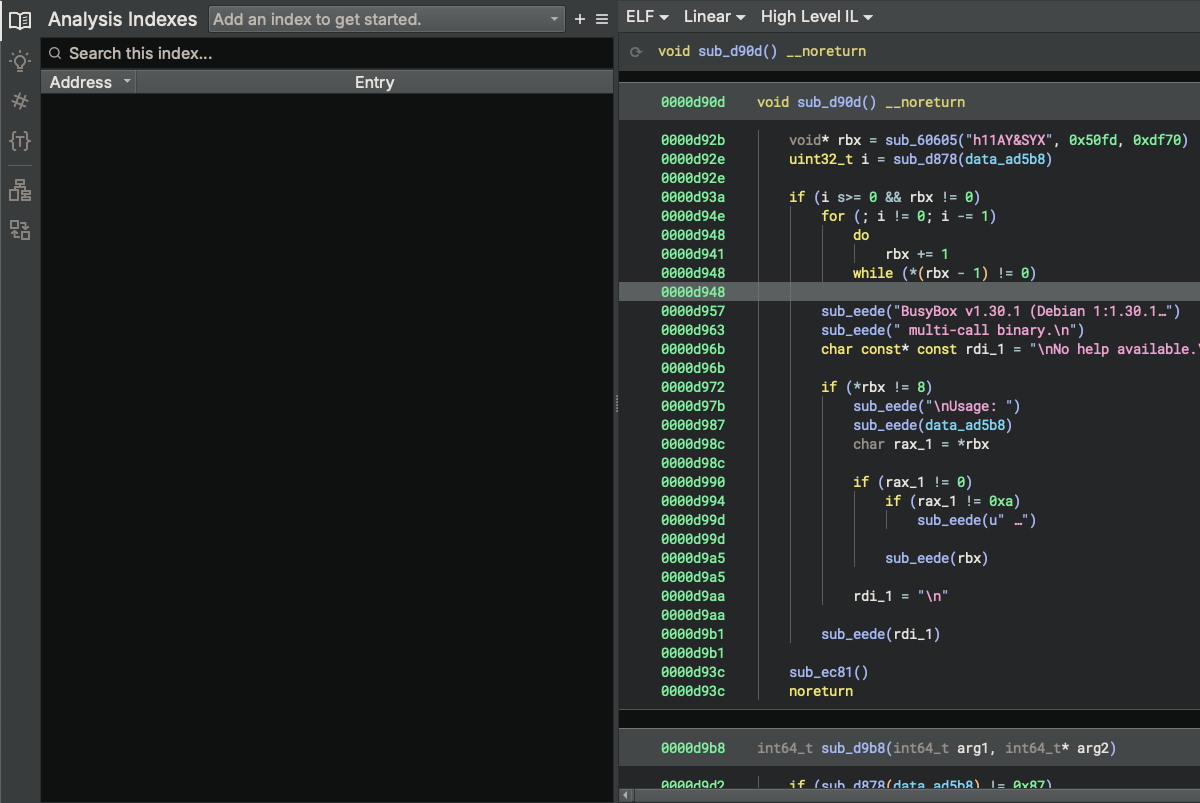
Task: Open the Analysis Indexes book icon
Action: click(20, 20)
